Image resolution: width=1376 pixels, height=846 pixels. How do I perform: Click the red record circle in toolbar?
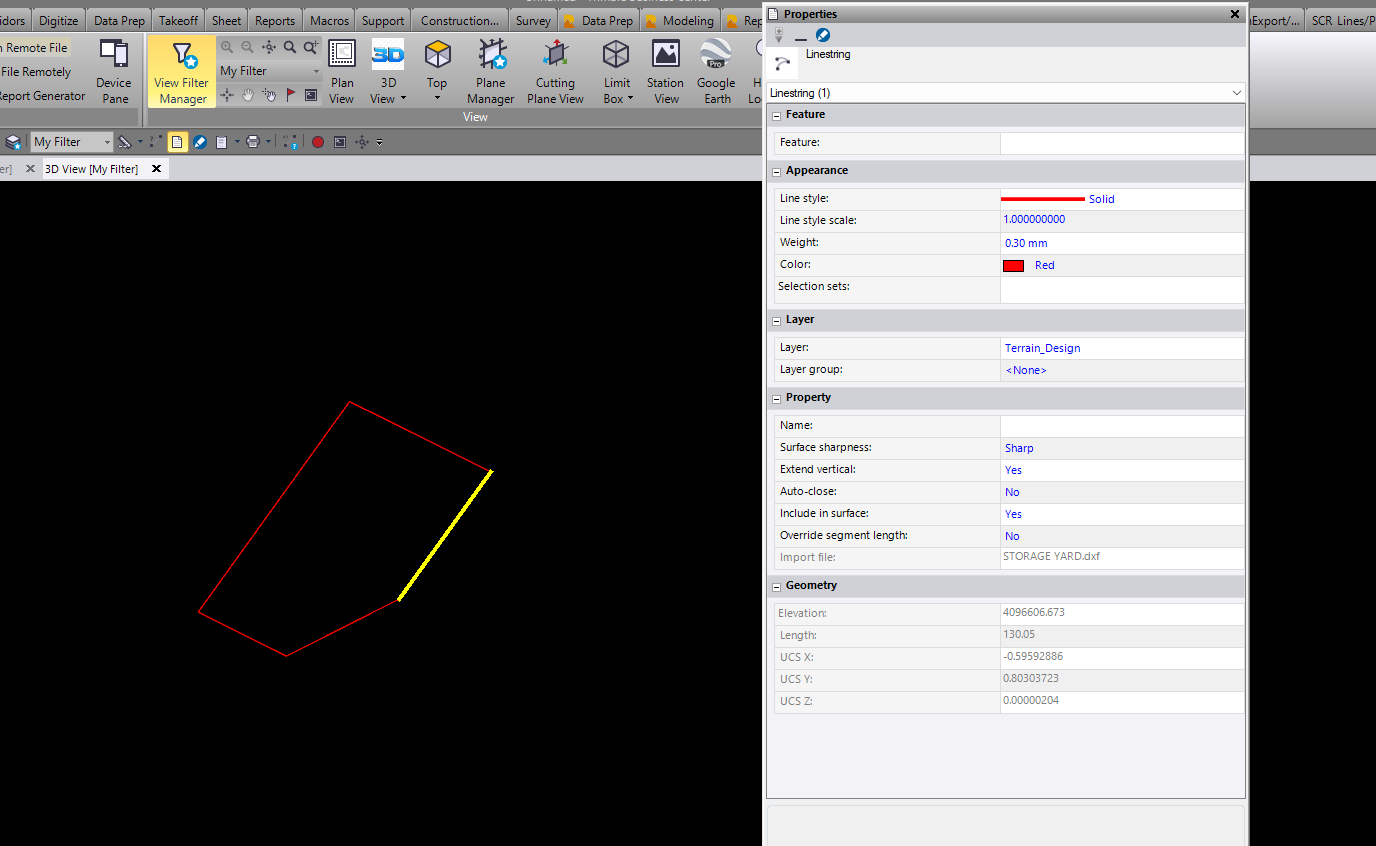click(x=318, y=142)
